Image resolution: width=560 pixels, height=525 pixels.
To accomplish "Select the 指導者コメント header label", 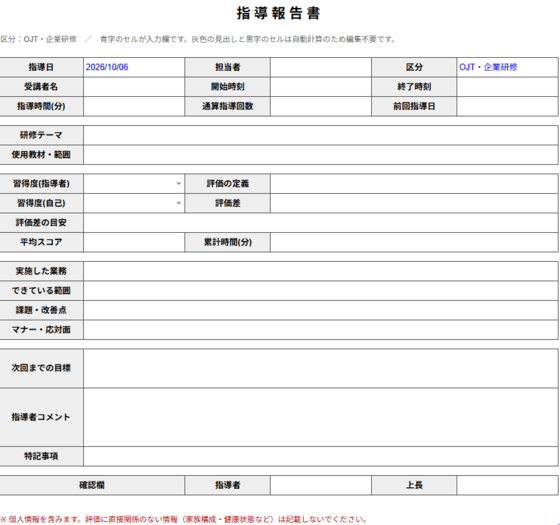I will tap(41, 417).
